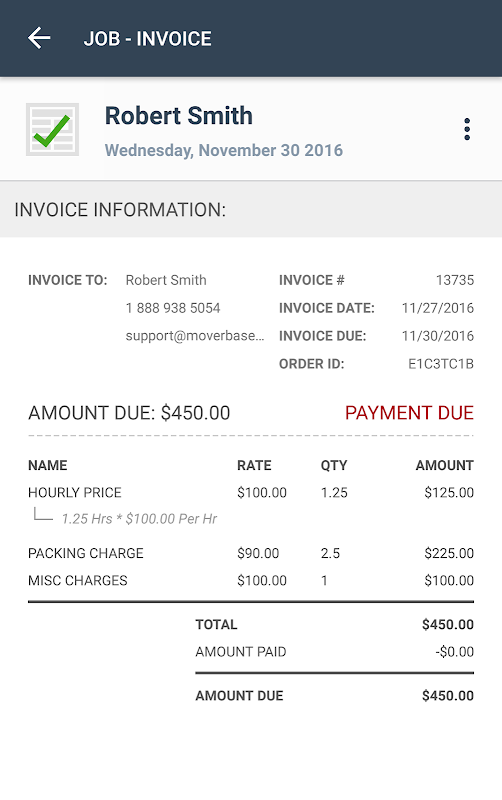Tap the hourly price sub-item arrow icon
The image size is (502, 800).
(x=43, y=514)
